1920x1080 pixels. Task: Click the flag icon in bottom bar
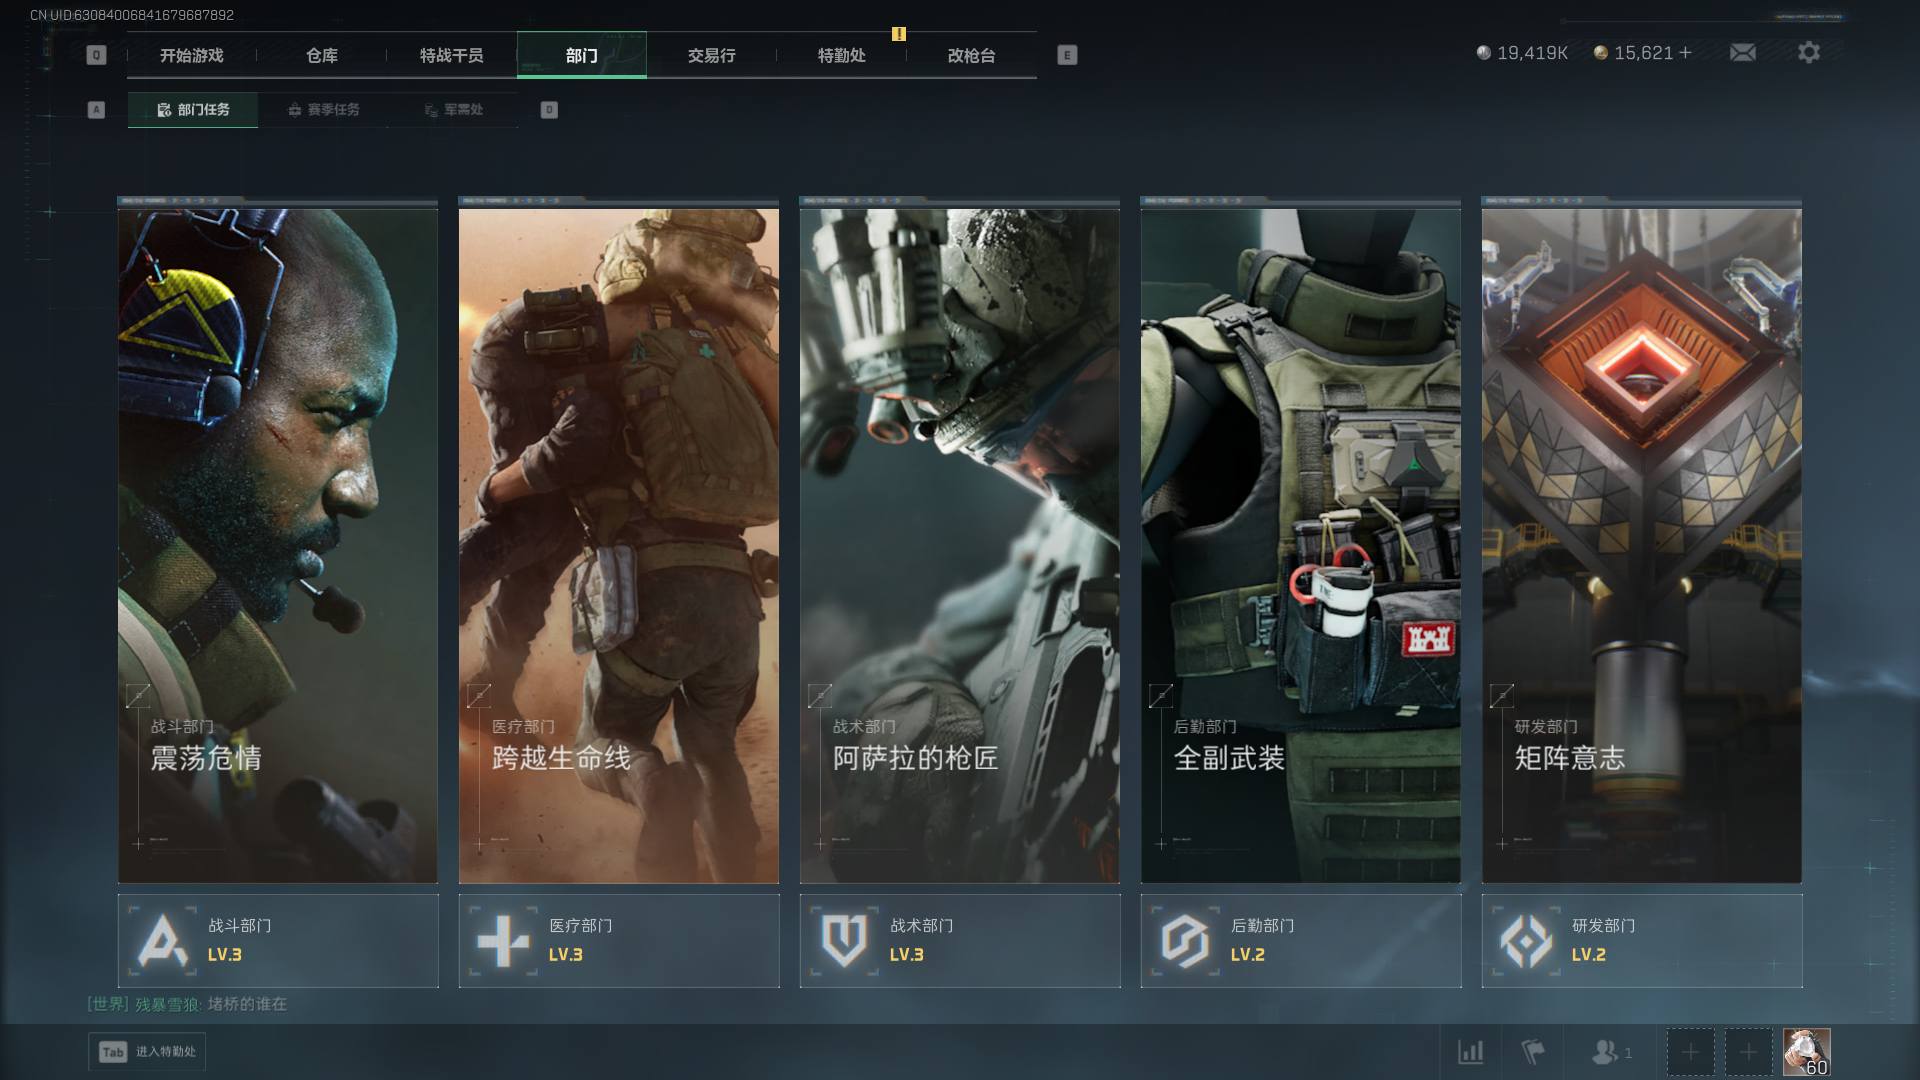point(1532,1052)
